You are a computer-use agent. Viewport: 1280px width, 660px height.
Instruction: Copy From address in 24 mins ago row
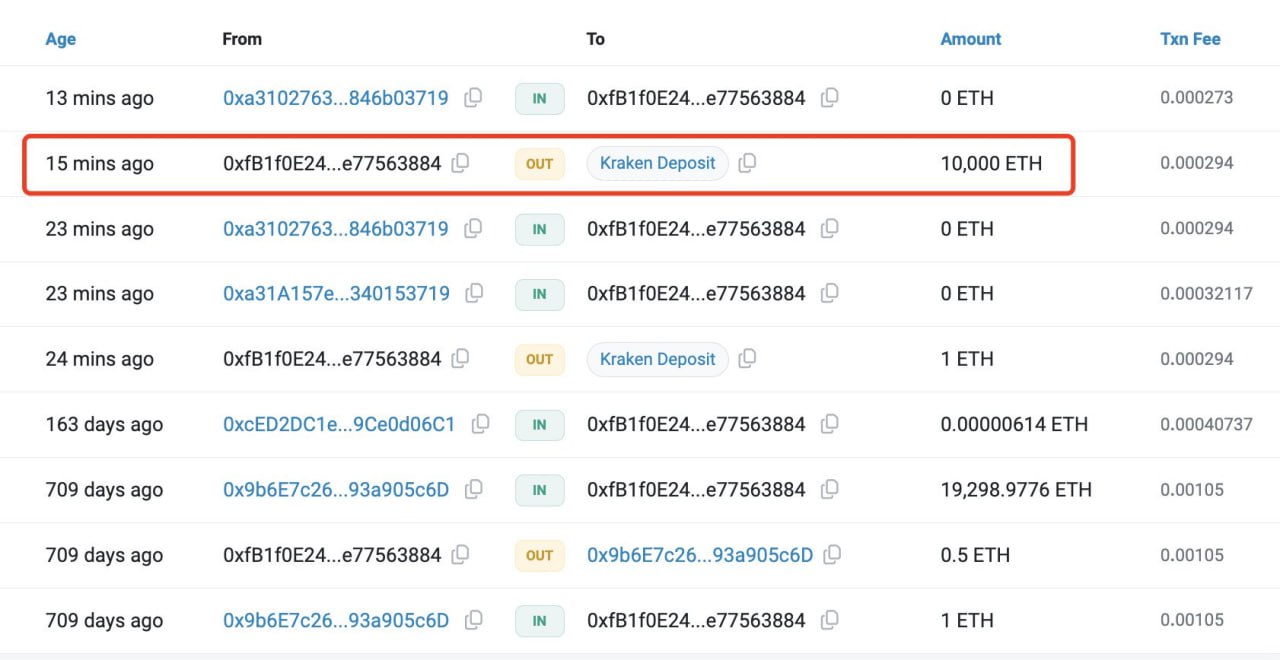[x=460, y=359]
